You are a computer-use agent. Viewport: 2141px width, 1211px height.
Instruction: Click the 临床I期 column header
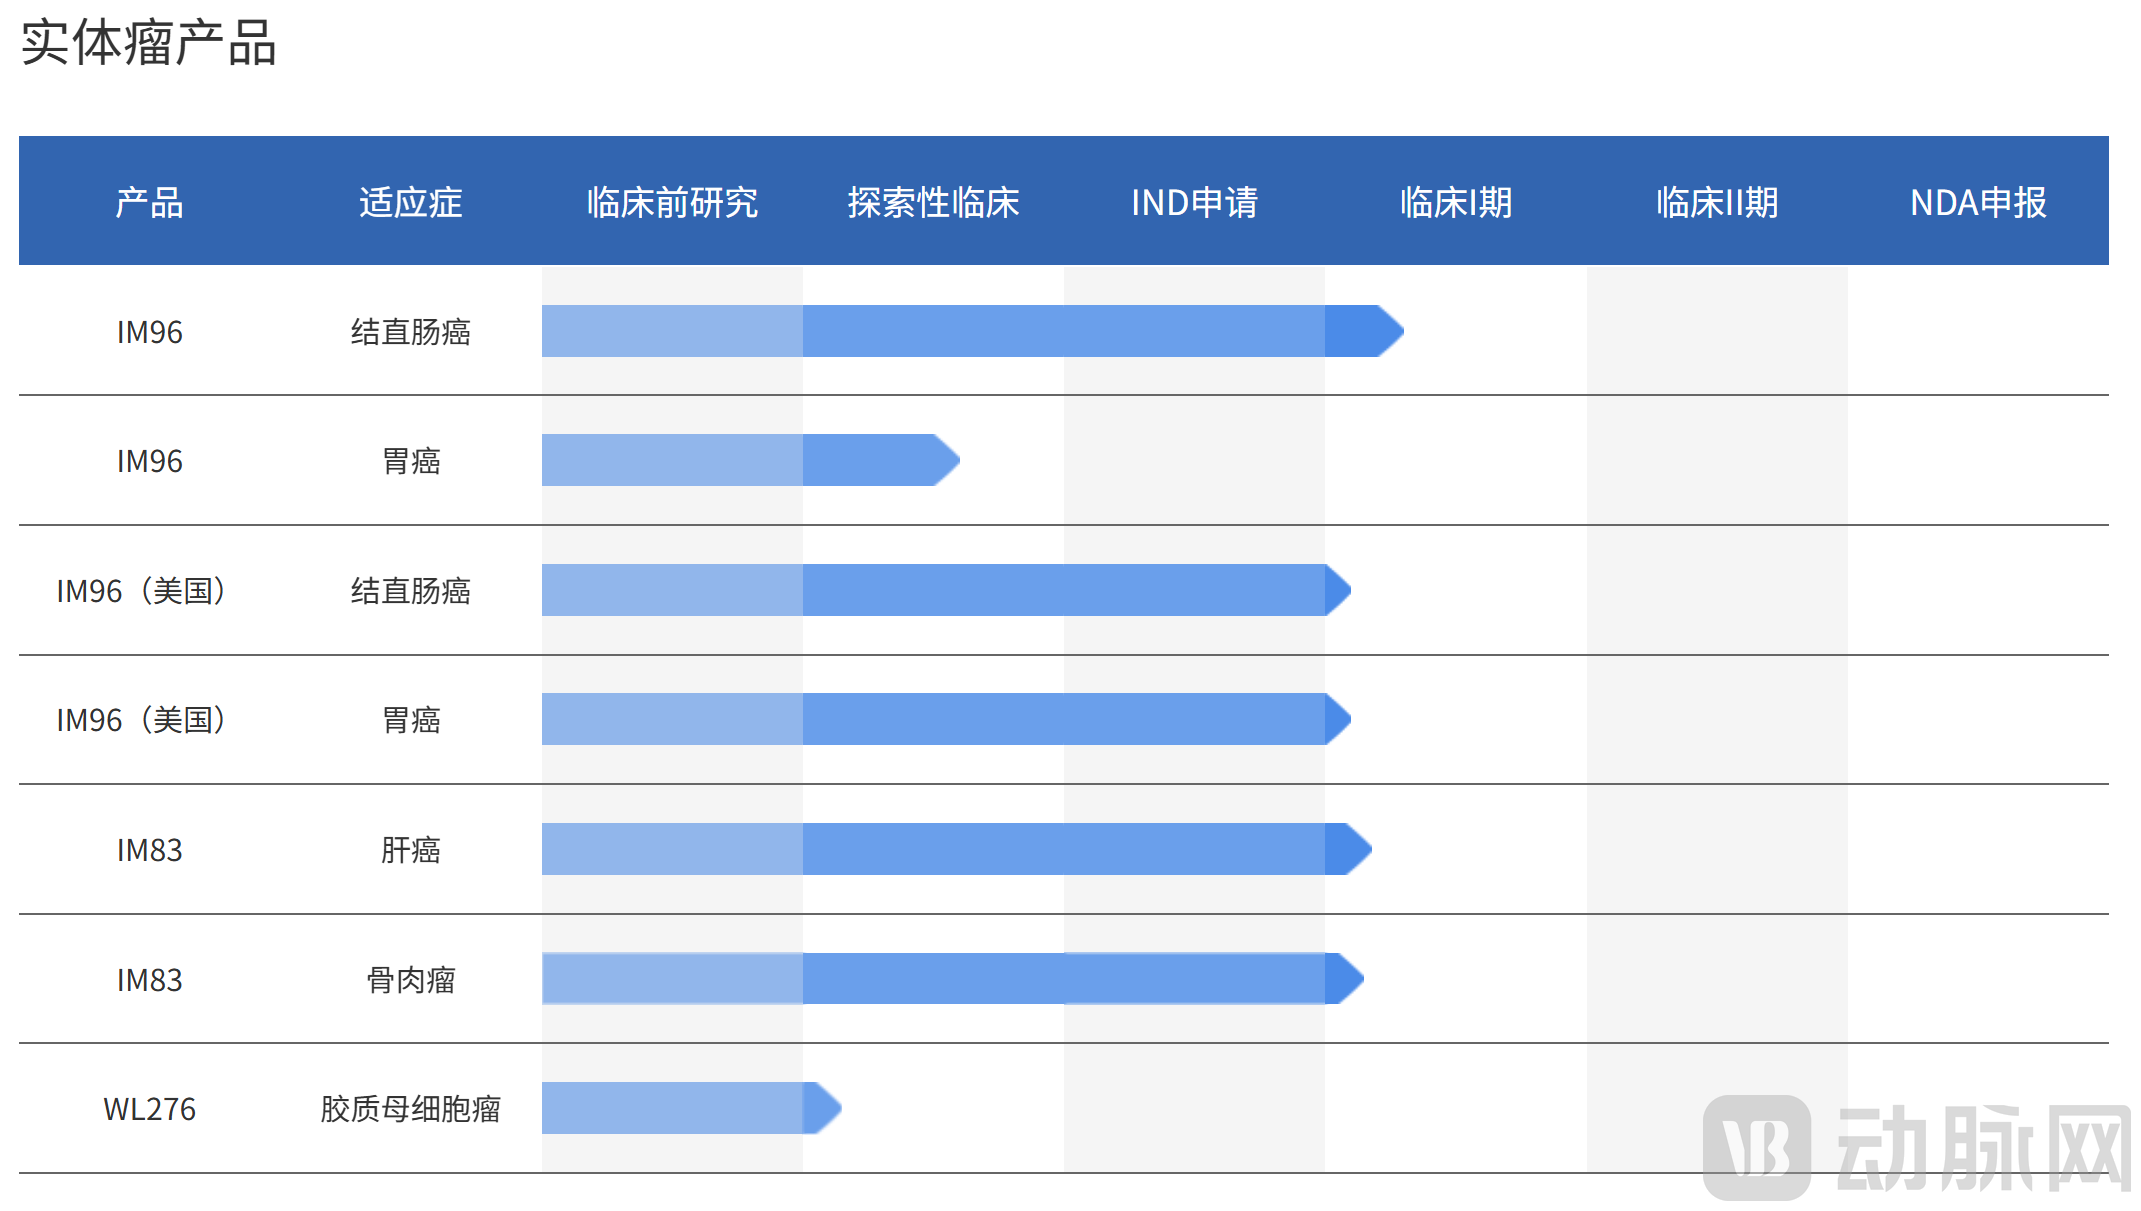[1455, 202]
